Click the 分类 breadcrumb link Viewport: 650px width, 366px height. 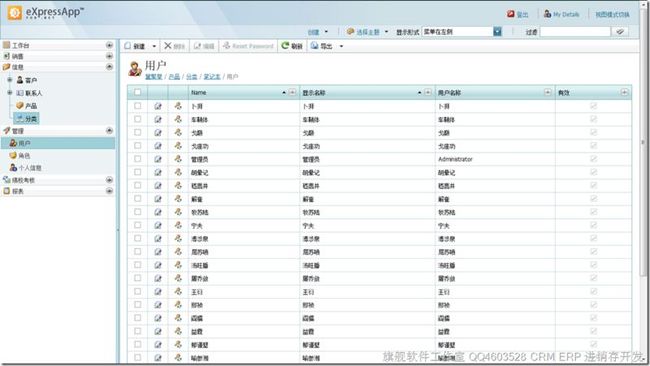click(192, 77)
